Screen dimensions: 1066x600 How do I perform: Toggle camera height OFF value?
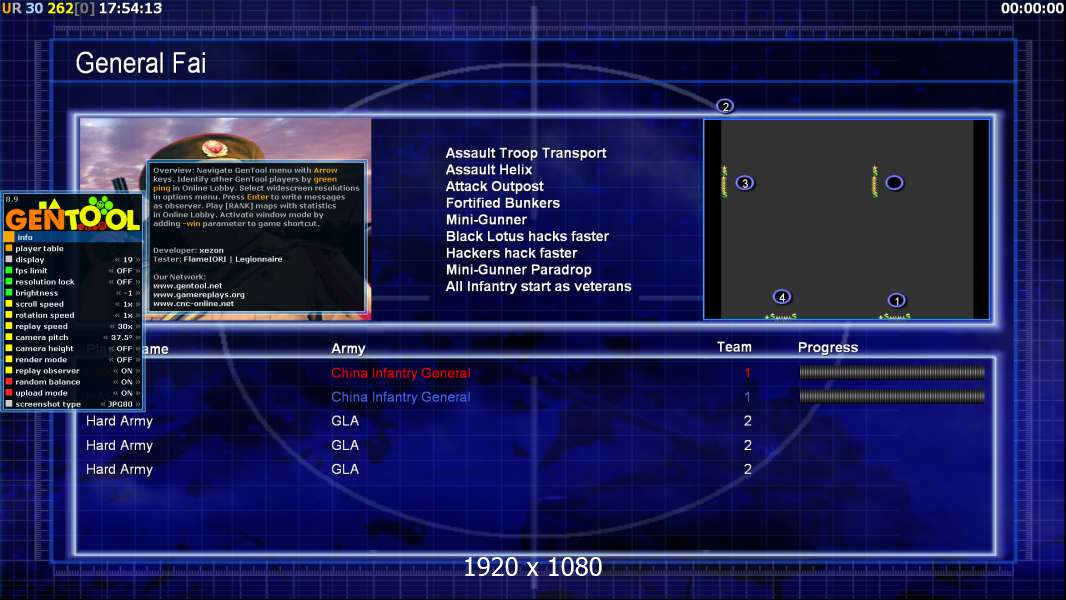click(124, 348)
